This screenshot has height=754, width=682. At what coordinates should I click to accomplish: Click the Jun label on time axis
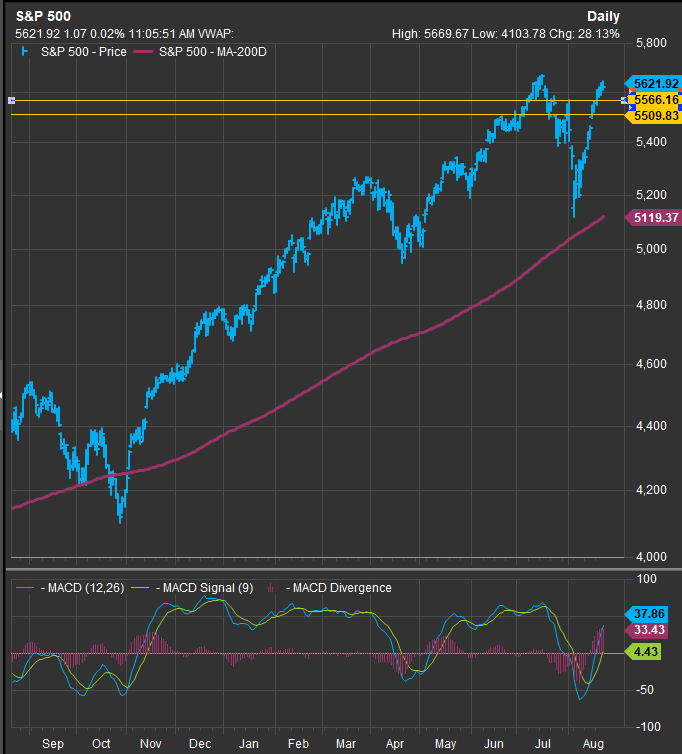tap(493, 744)
